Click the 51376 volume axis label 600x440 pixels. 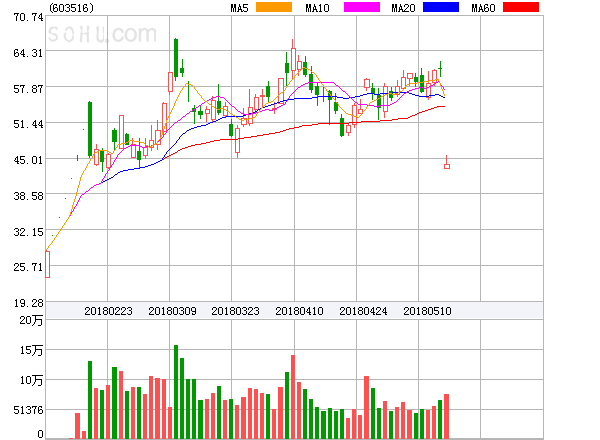tap(28, 410)
